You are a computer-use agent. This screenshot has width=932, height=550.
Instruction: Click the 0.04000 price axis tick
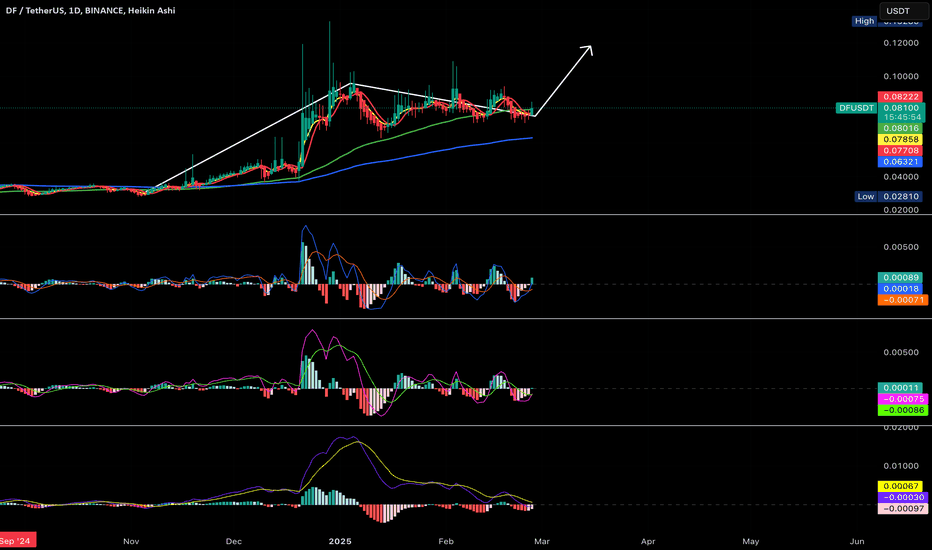[x=901, y=177]
